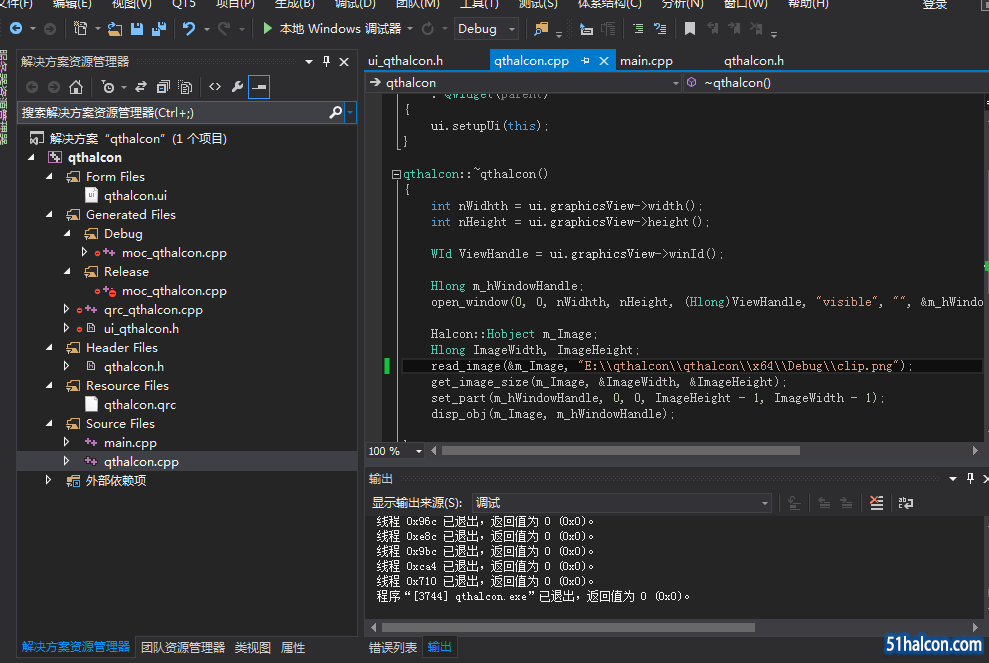
Task: Switch to the main.cpp tab
Action: tap(646, 61)
